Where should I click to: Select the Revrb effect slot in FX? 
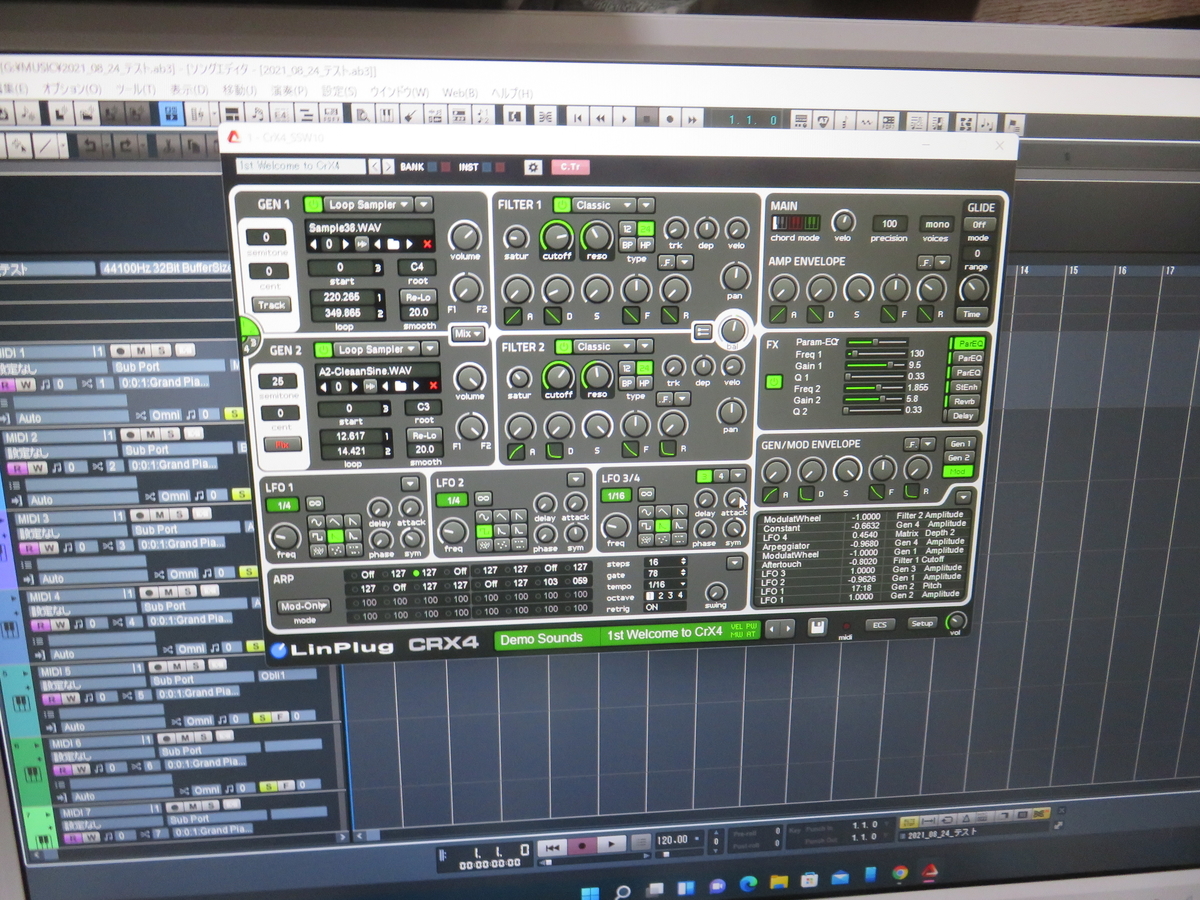[965, 401]
